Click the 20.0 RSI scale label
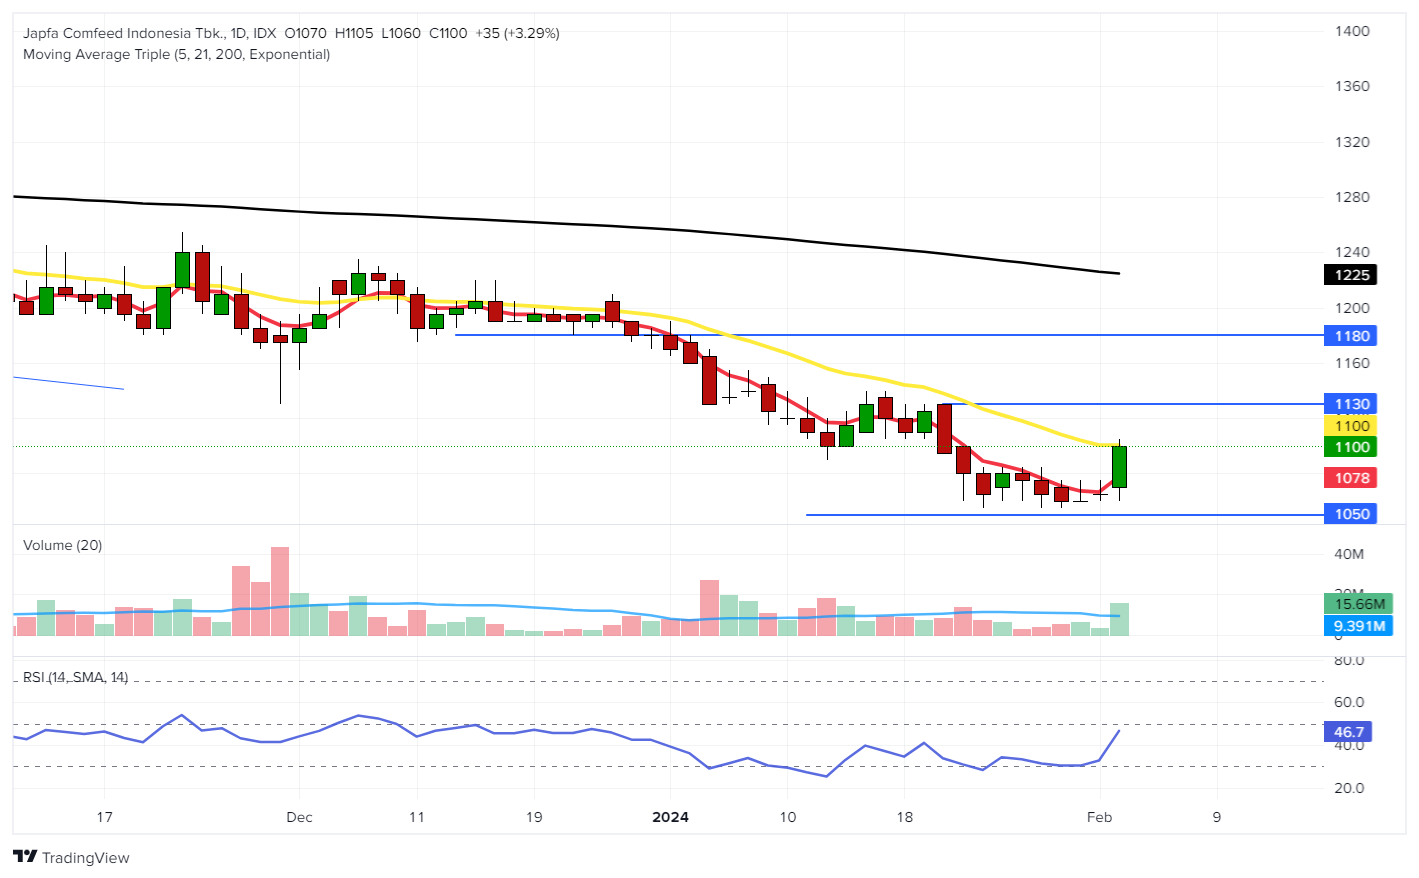1419x878 pixels. pyautogui.click(x=1349, y=788)
